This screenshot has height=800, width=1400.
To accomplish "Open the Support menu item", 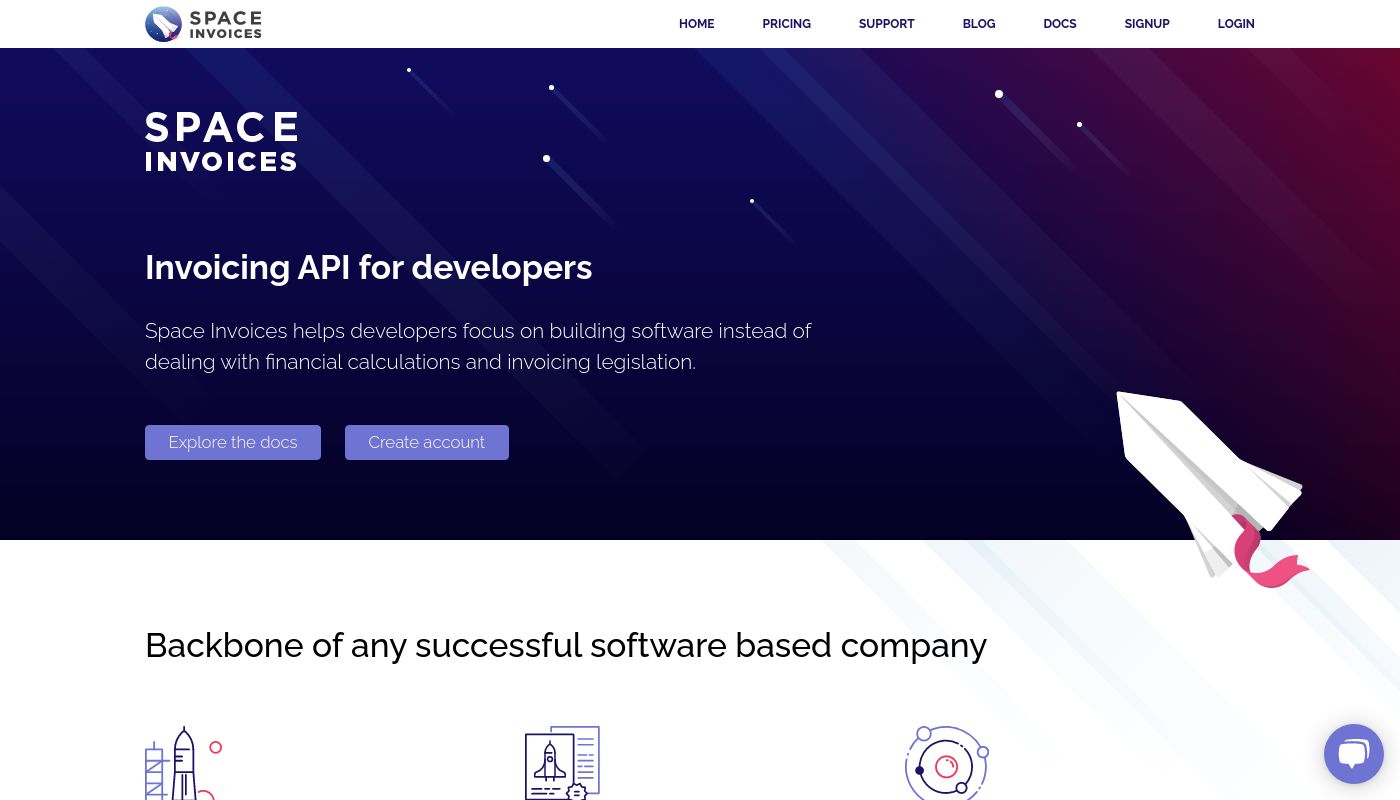I will tap(886, 24).
